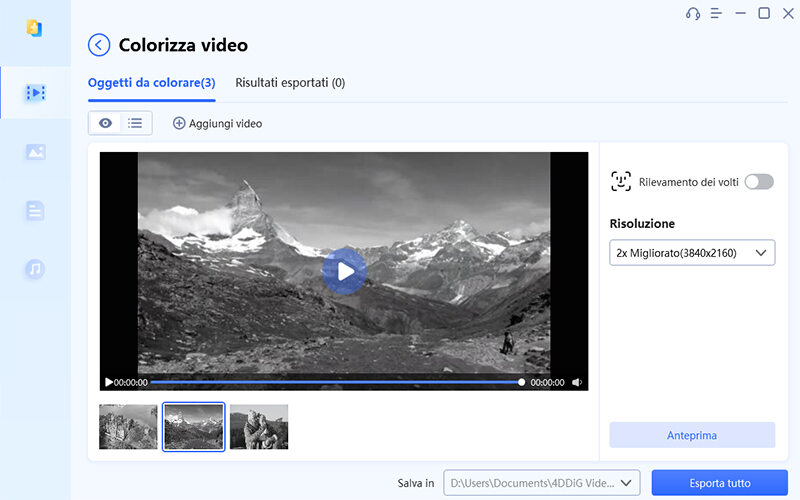
Task: Maximize the application window
Action: 764,13
